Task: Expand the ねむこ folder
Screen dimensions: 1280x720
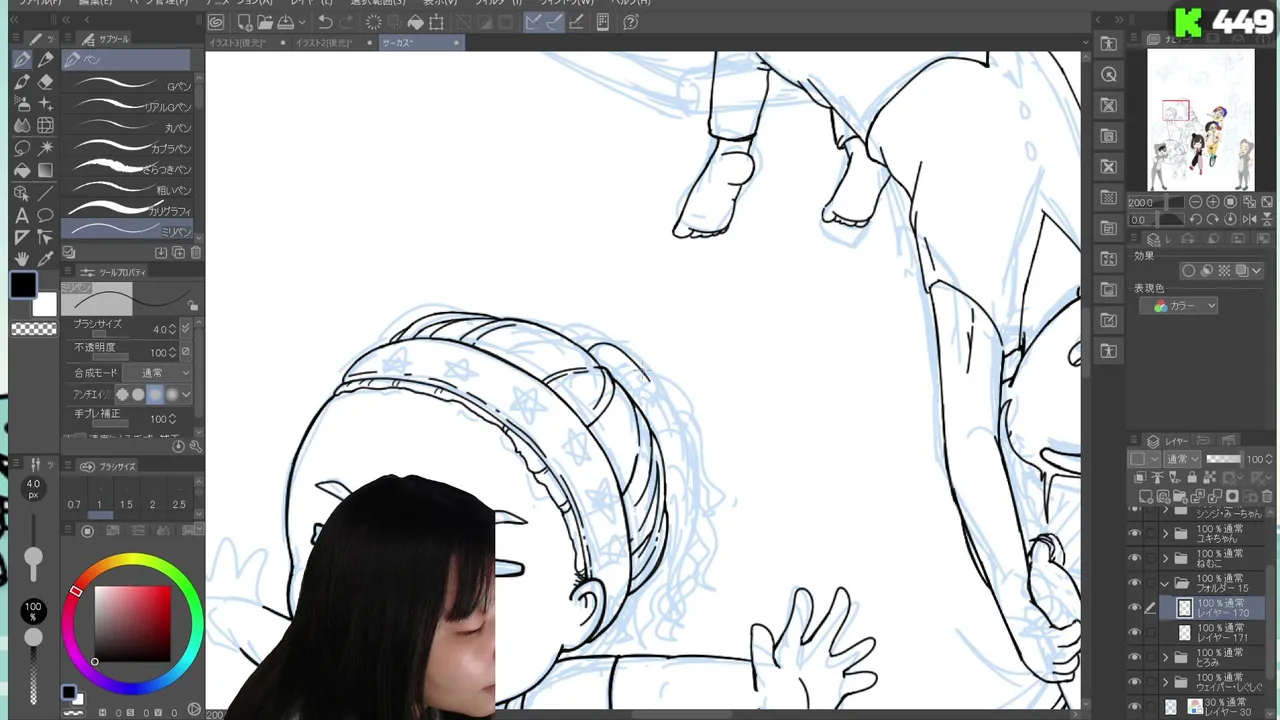Action: pos(1165,558)
